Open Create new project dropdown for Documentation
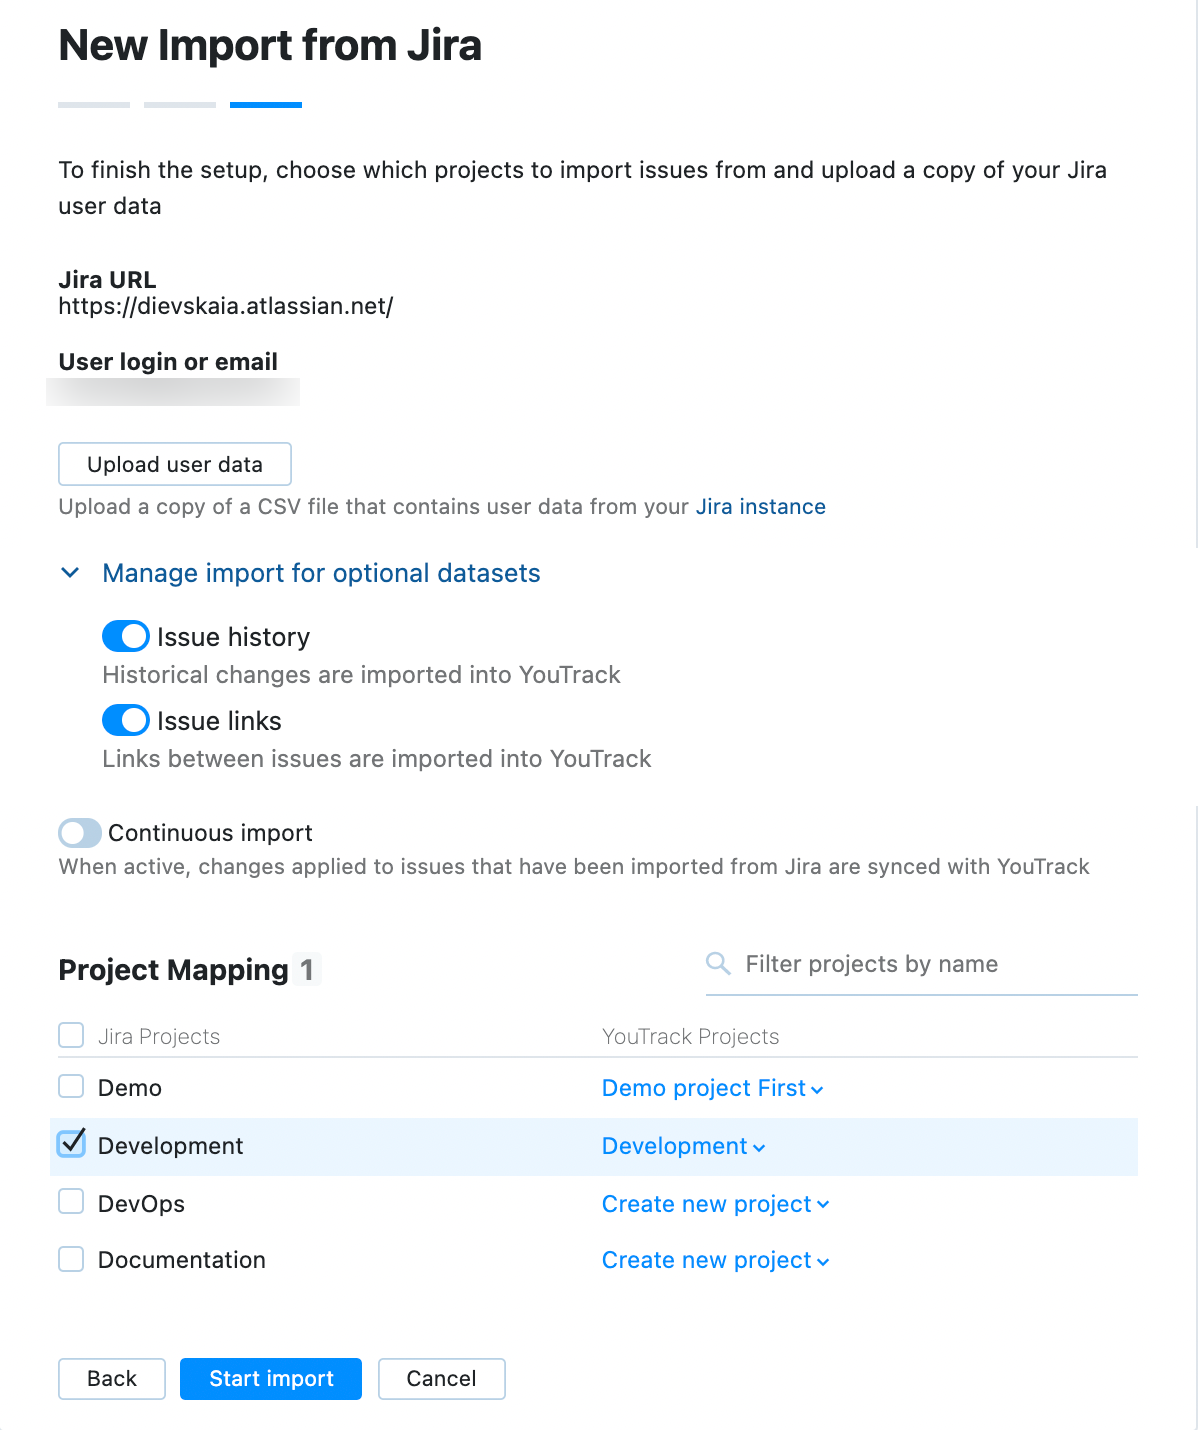The image size is (1198, 1448). tap(714, 1260)
